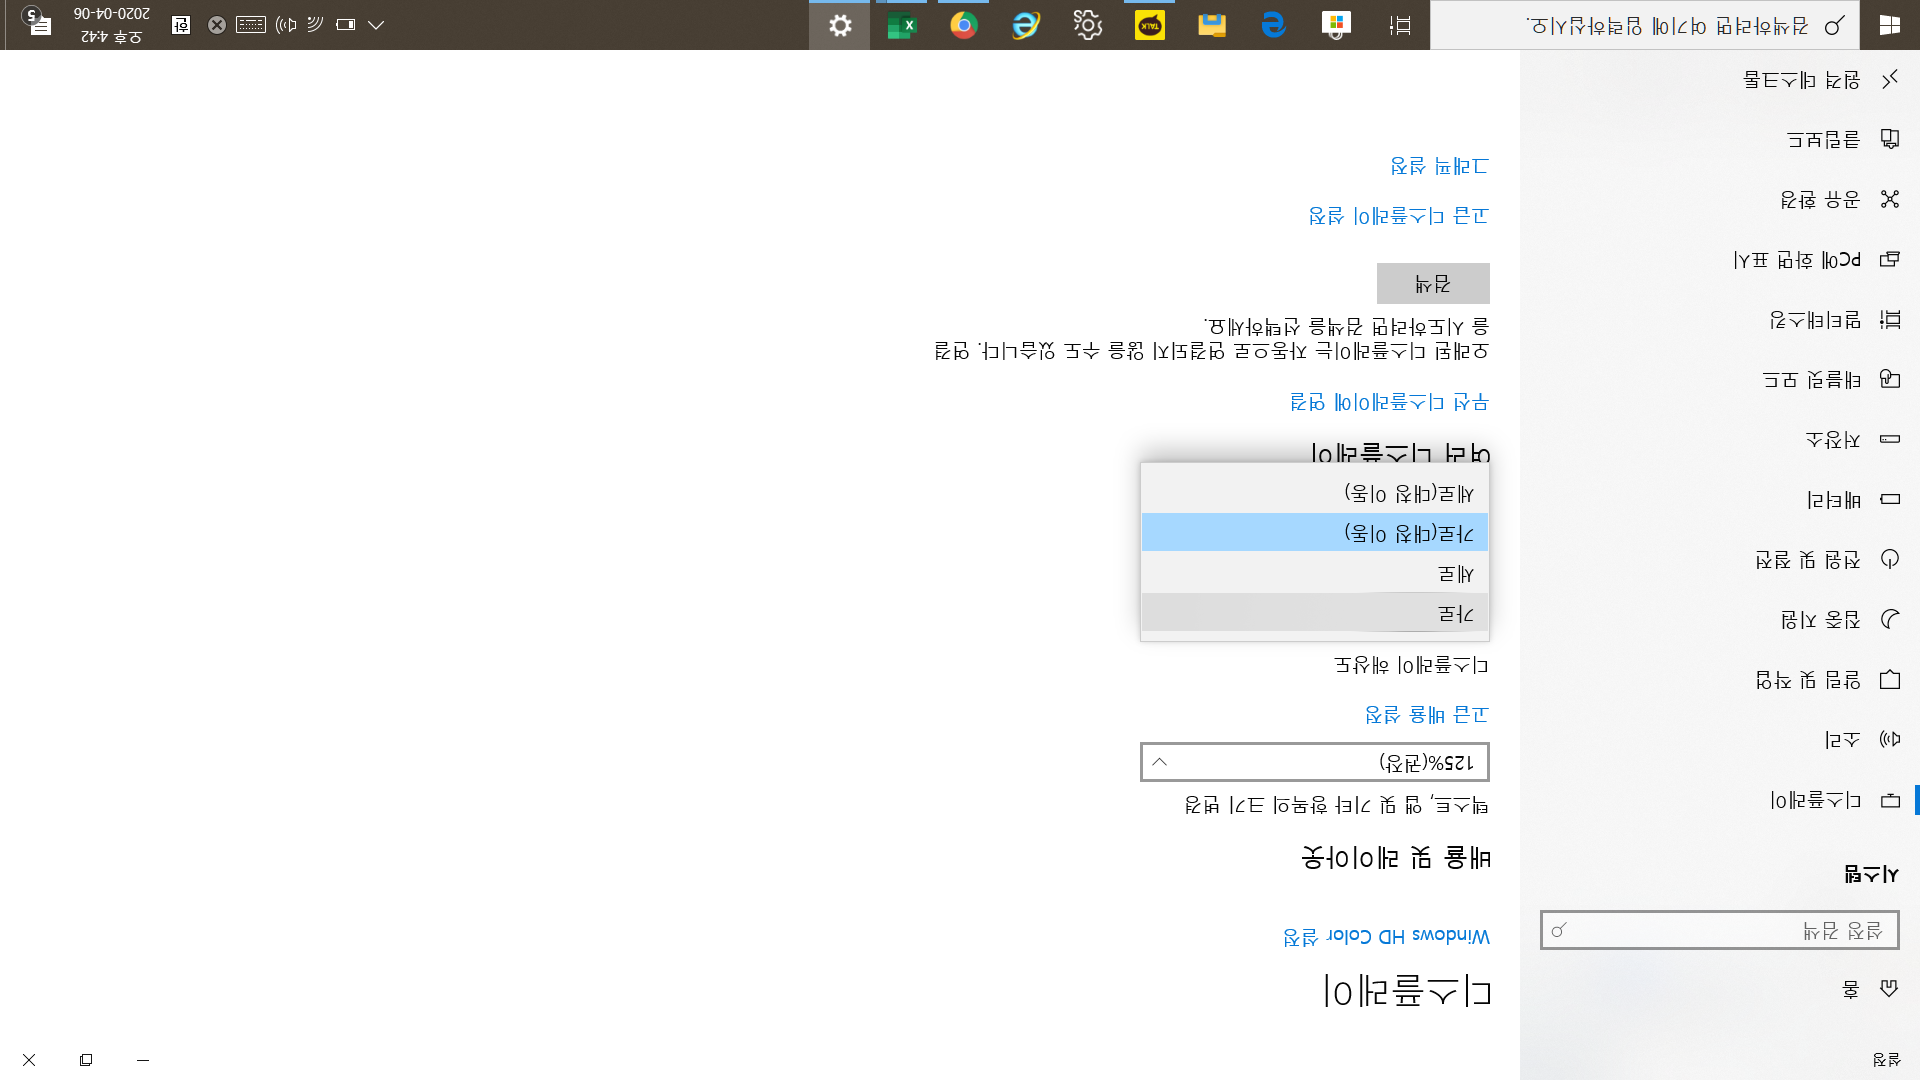1920x1080 pixels.
Task: Open the 저장소 (Storage) settings page
Action: tap(1832, 440)
